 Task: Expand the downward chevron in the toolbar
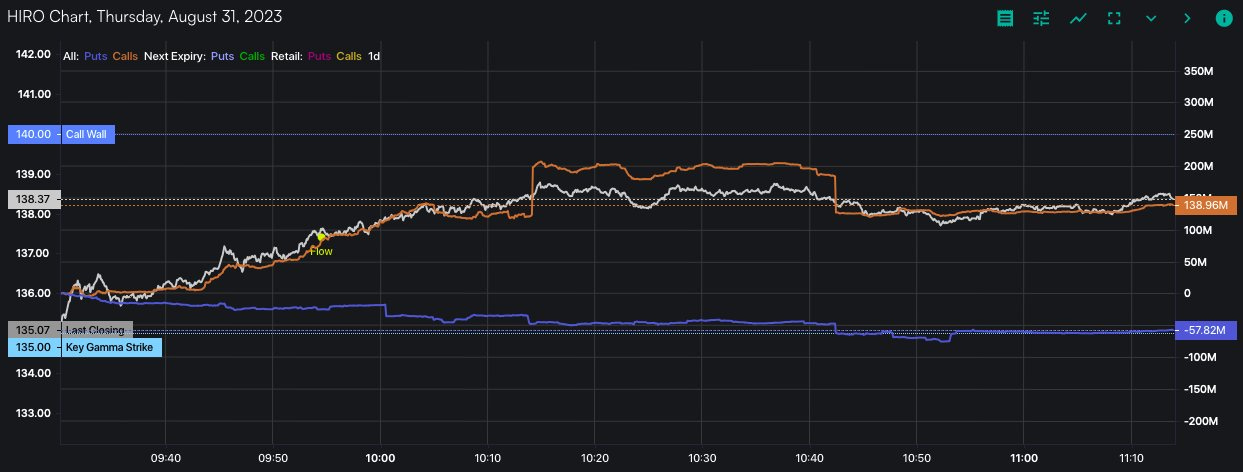(x=1151, y=18)
